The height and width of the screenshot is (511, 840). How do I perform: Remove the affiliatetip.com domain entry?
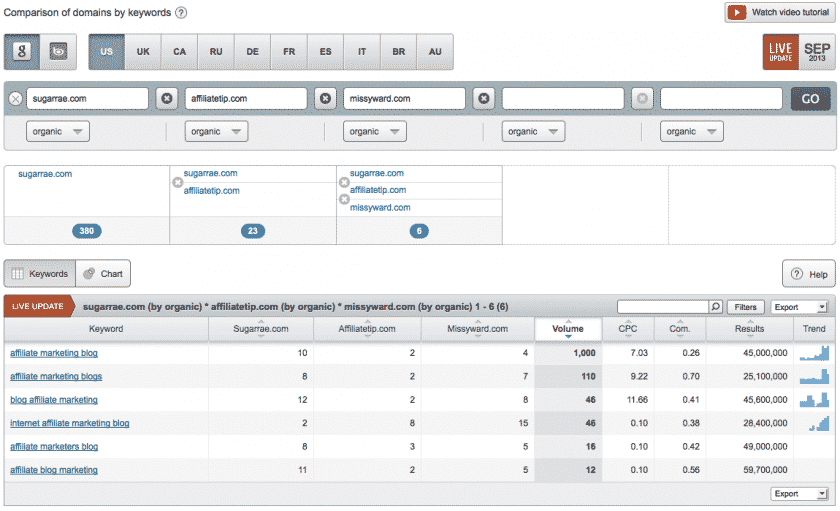click(x=167, y=99)
